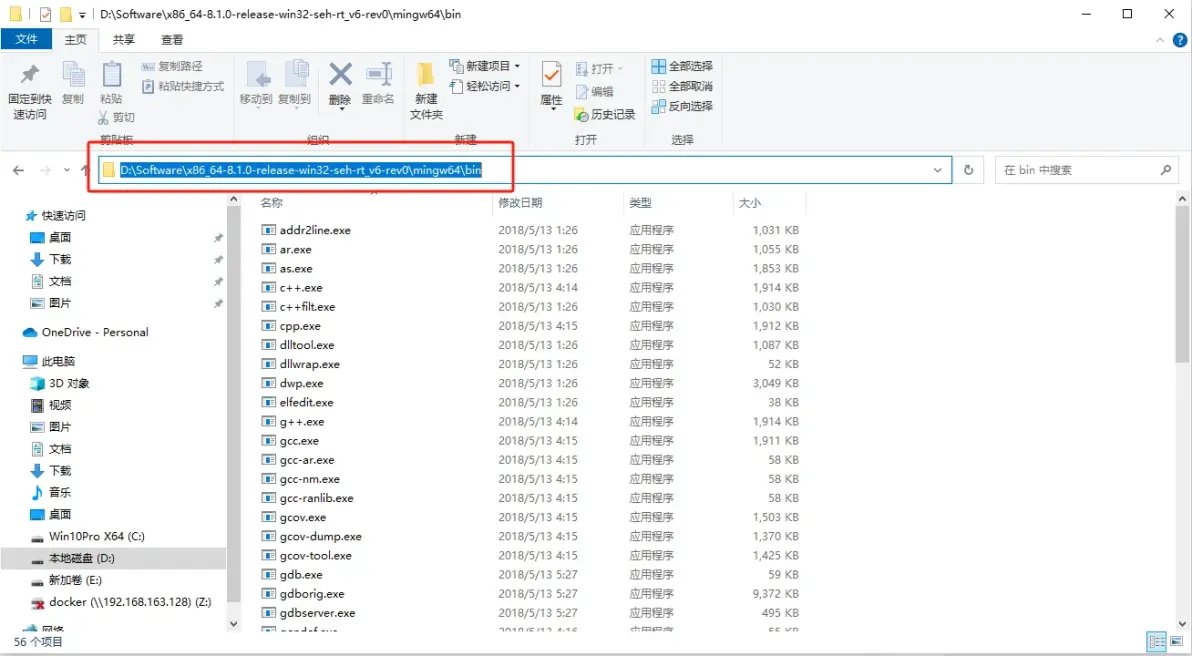Open the Videos folder in the sidebar

51,405
